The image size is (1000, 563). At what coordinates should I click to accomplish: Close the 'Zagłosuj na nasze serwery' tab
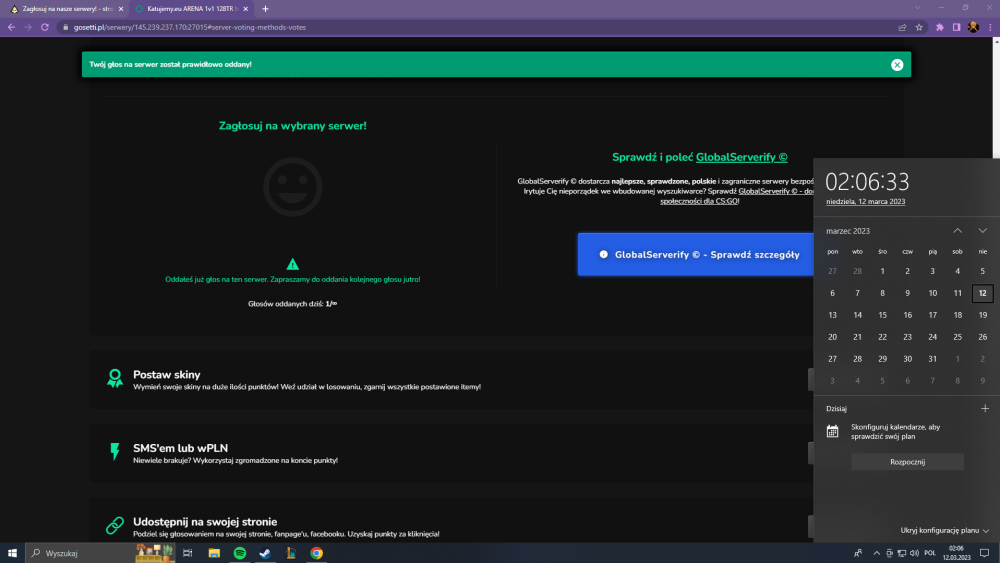tap(121, 9)
